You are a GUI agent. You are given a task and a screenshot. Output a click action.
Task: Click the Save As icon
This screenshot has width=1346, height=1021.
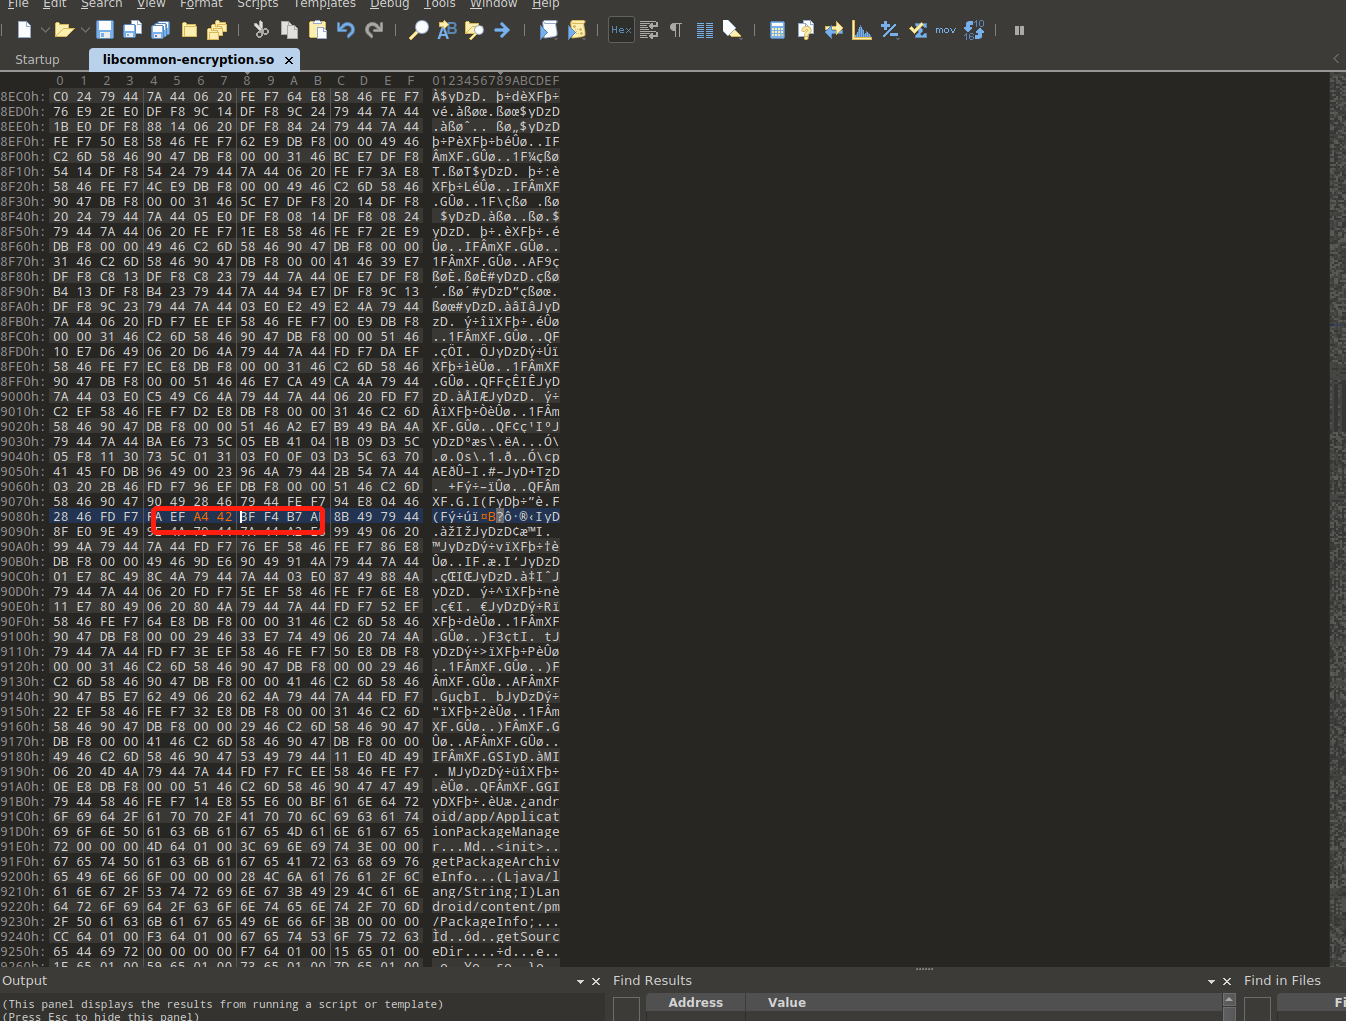point(132,30)
